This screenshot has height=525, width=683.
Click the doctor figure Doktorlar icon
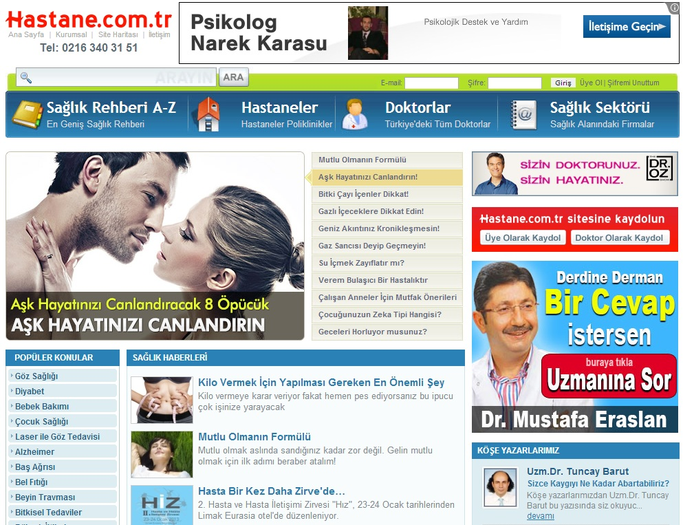coord(355,115)
